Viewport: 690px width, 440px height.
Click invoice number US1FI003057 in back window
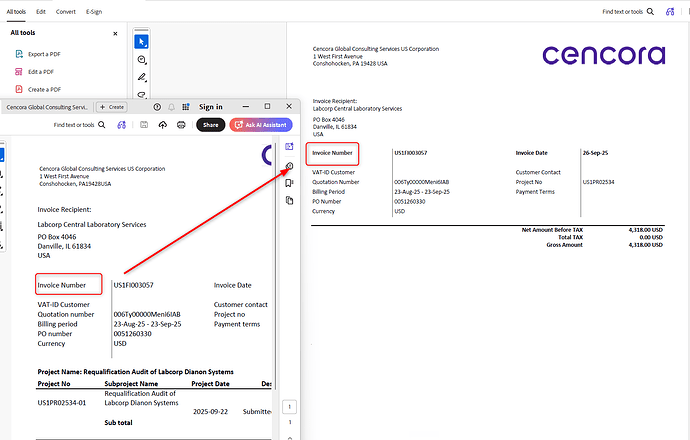(x=411, y=153)
